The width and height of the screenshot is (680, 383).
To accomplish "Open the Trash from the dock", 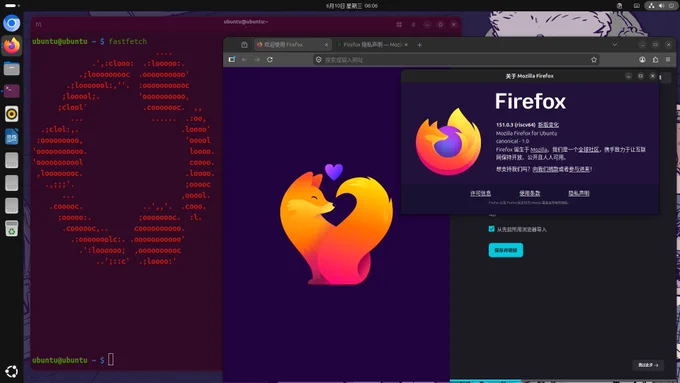I will (12, 229).
